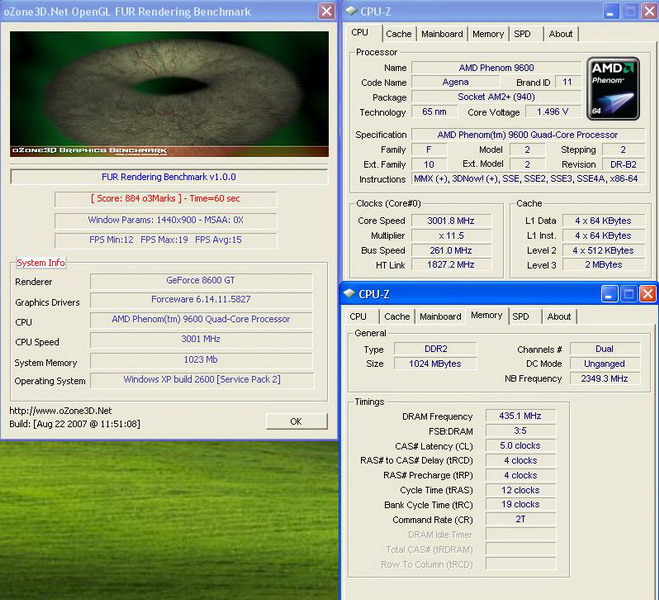Click the x 11.5 Multiplier value
This screenshot has height=600, width=659.
click(x=451, y=236)
